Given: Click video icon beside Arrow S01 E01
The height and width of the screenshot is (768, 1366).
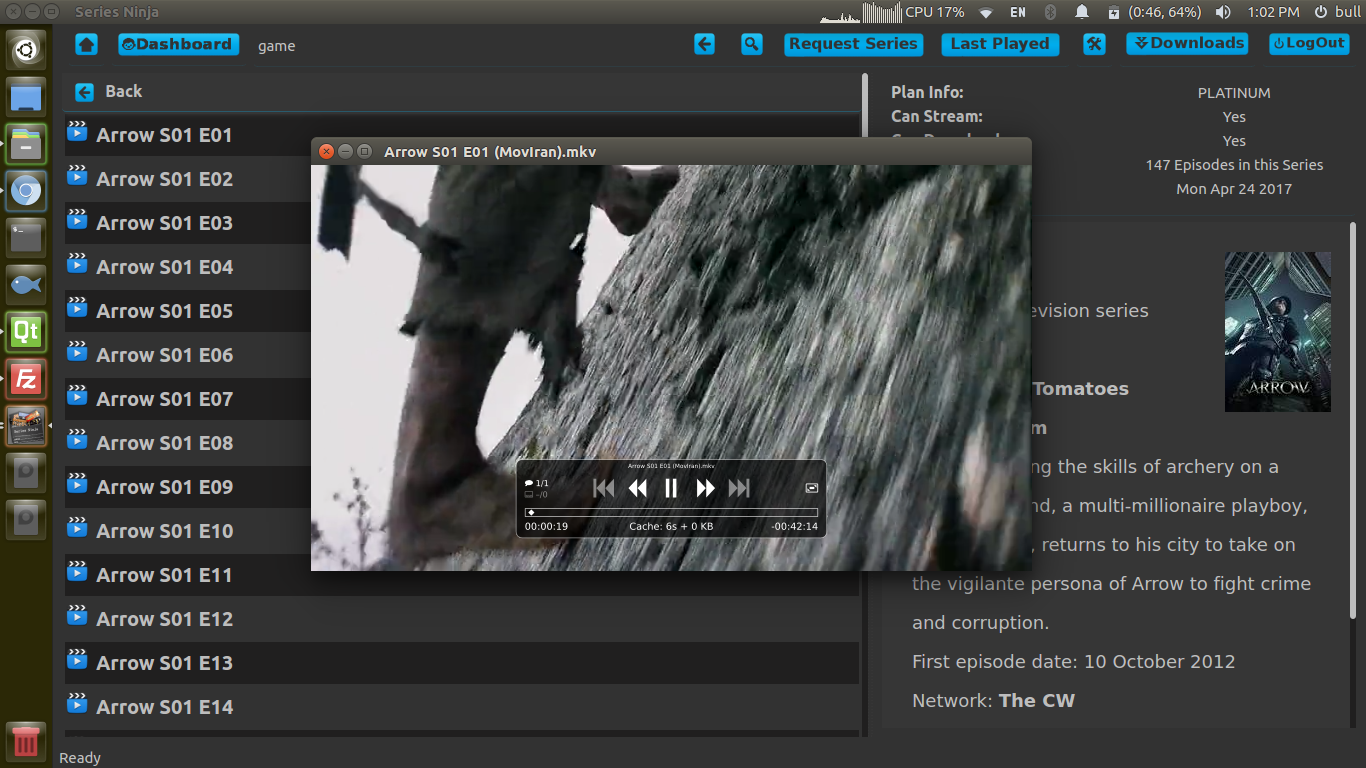Looking at the screenshot, I should coord(77,131).
